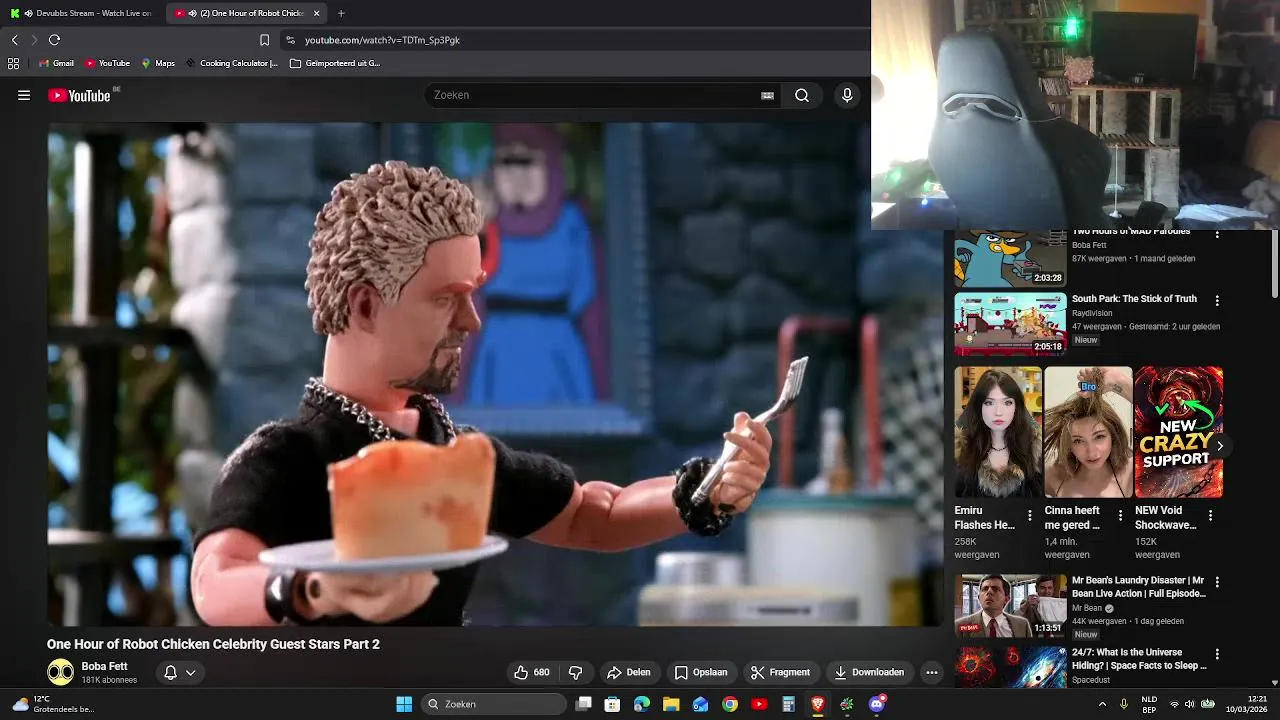The image size is (1280, 720).
Task: Reload the page
Action: click(x=54, y=40)
